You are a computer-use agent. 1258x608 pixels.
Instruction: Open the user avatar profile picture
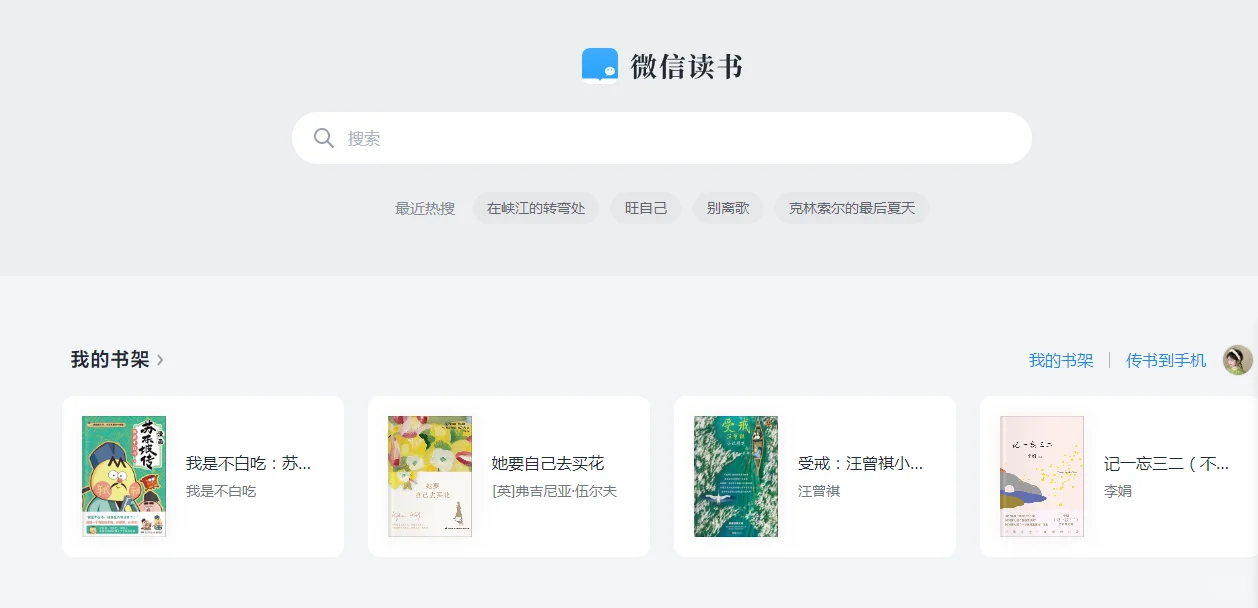1238,360
